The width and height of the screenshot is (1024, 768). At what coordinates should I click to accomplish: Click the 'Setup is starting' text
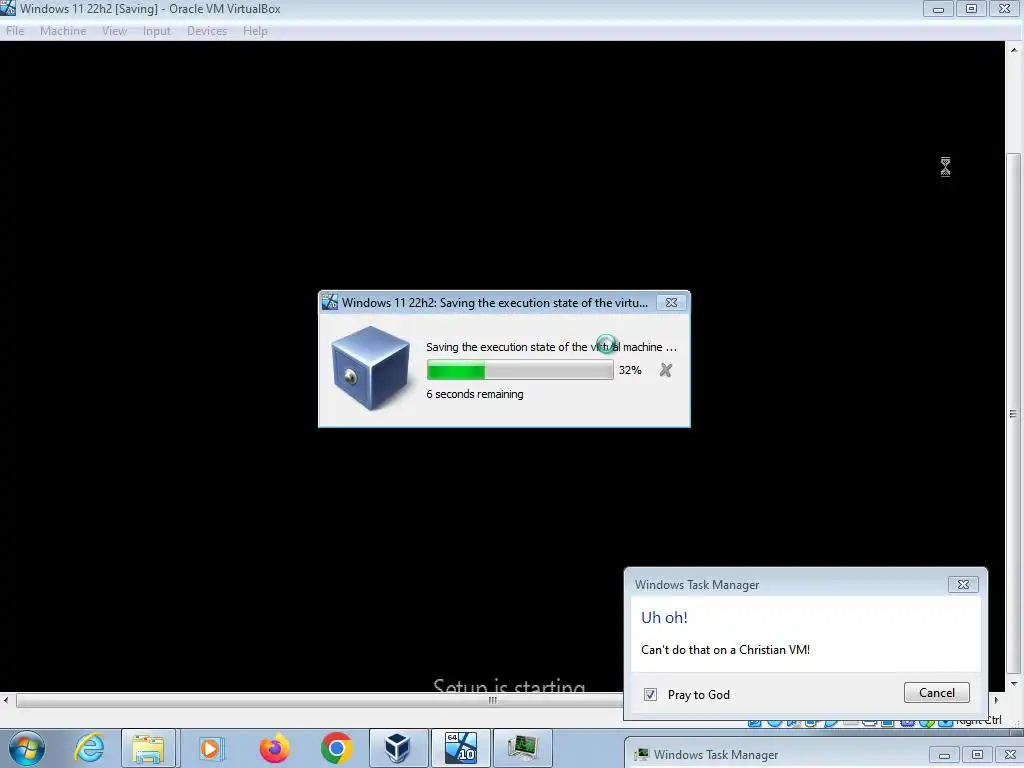pos(509,685)
